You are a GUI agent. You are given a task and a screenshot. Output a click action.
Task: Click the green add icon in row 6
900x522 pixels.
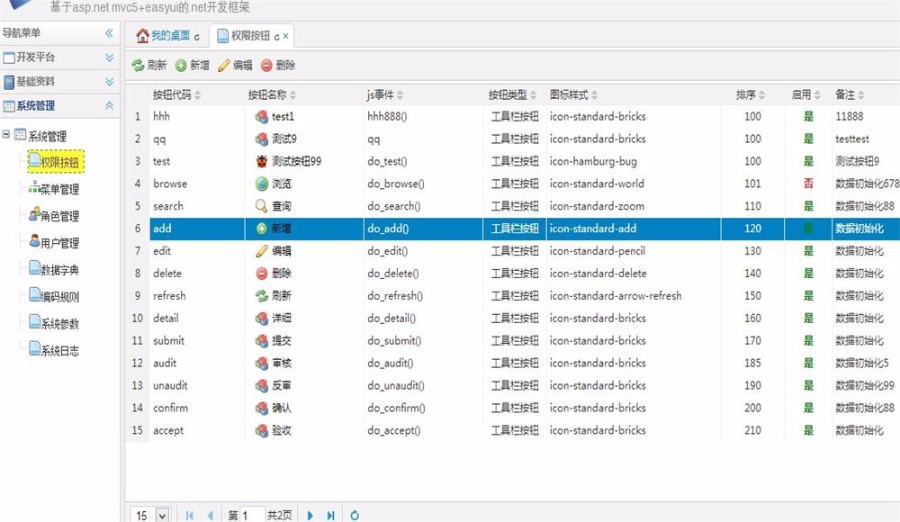tap(262, 229)
